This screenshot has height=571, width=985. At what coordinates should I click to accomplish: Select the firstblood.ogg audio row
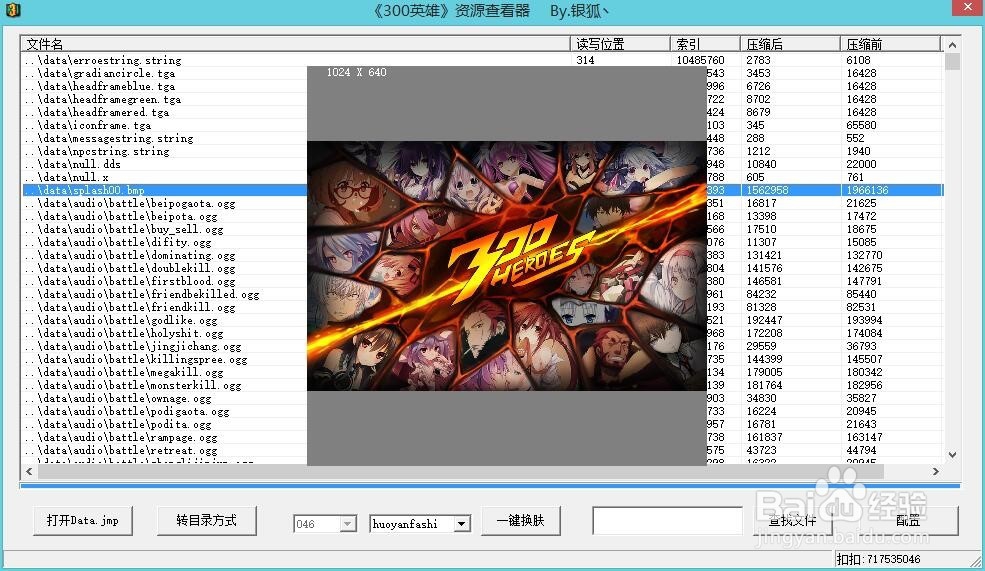(482, 281)
